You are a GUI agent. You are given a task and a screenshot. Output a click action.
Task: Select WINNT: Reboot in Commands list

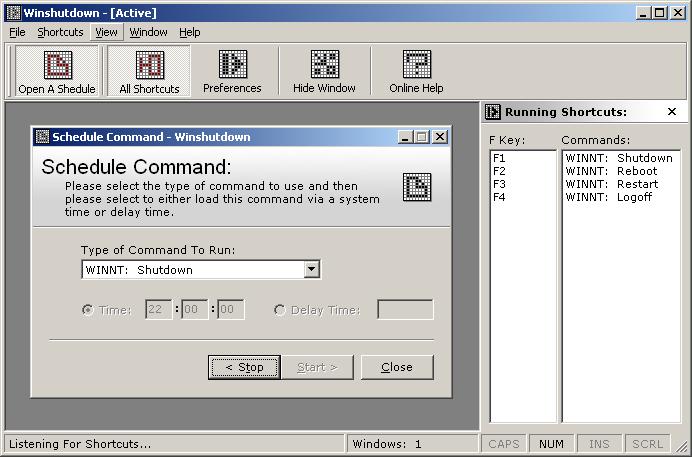(621, 171)
